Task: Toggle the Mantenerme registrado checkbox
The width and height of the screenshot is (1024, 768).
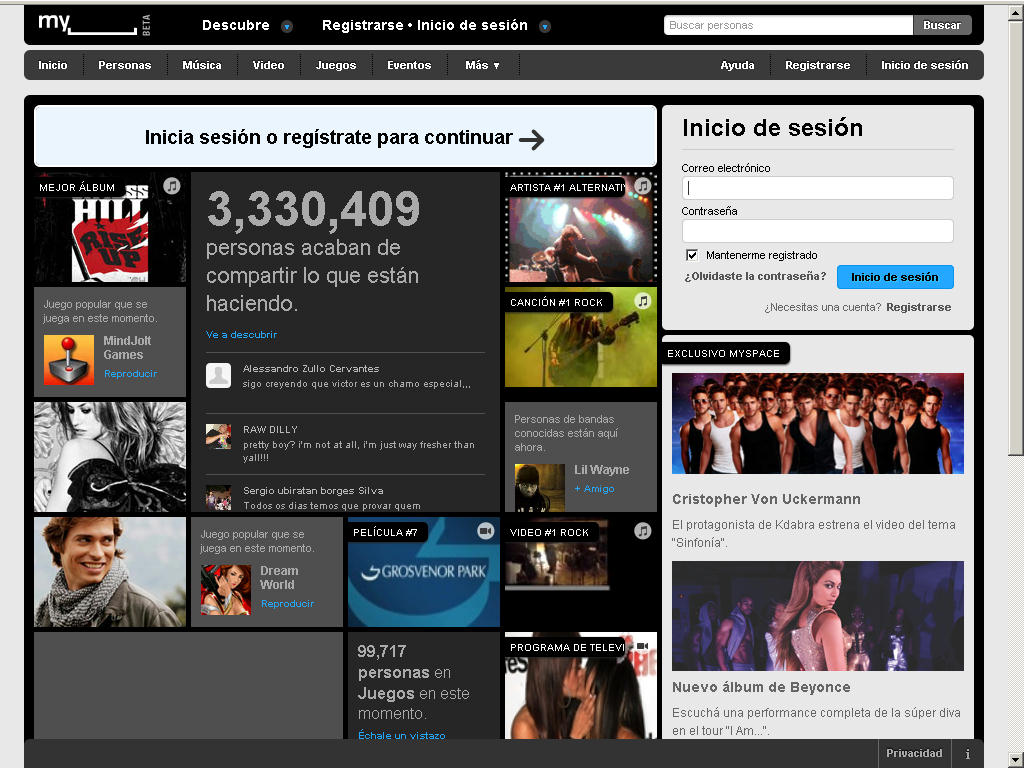Action: click(x=692, y=255)
